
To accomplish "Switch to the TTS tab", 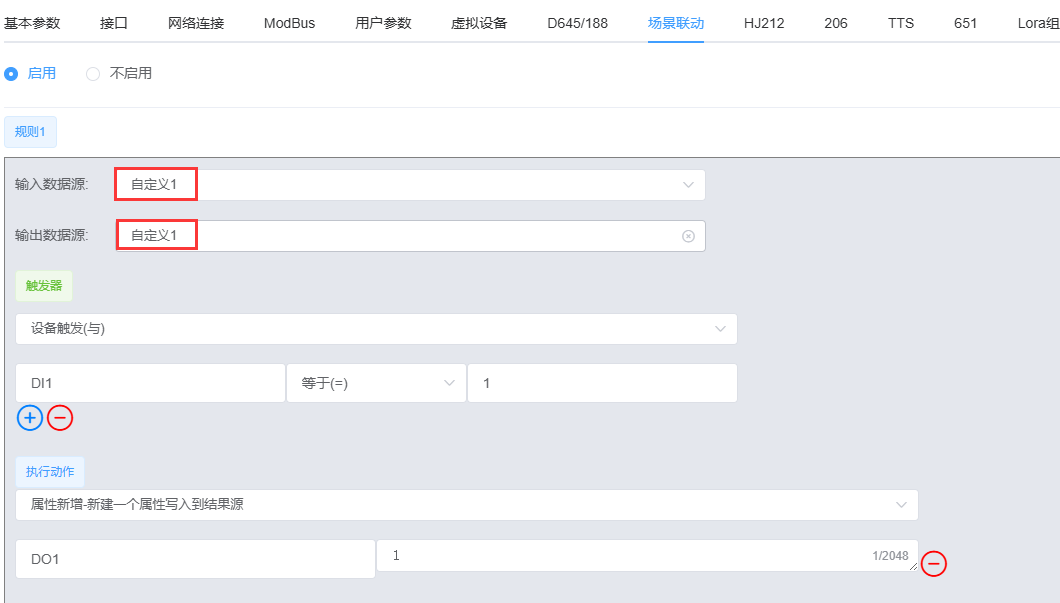I will [900, 23].
